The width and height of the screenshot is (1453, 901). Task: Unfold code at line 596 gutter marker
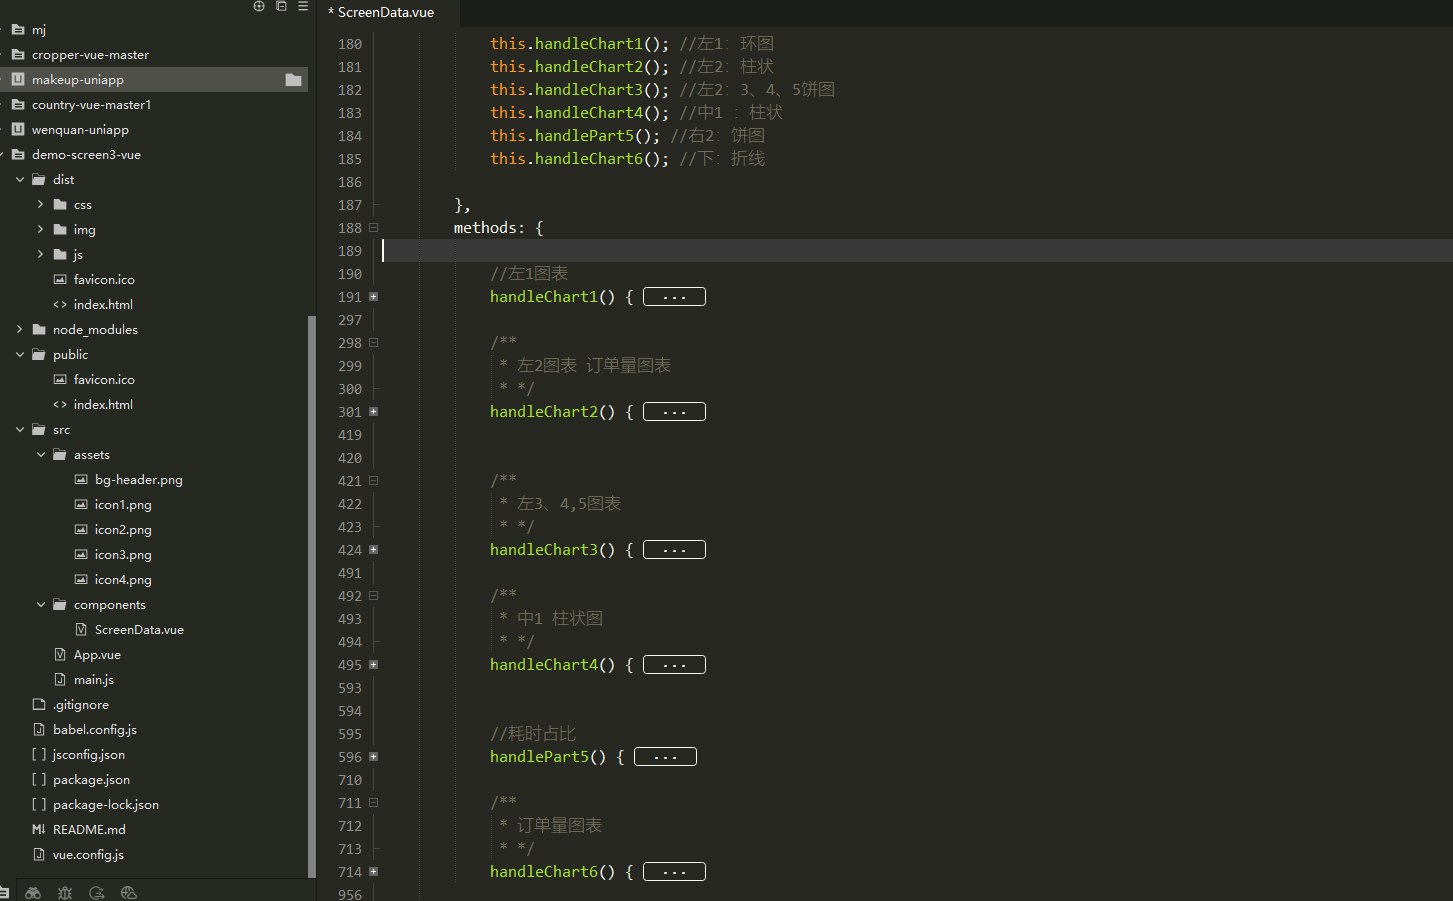pyautogui.click(x=374, y=757)
